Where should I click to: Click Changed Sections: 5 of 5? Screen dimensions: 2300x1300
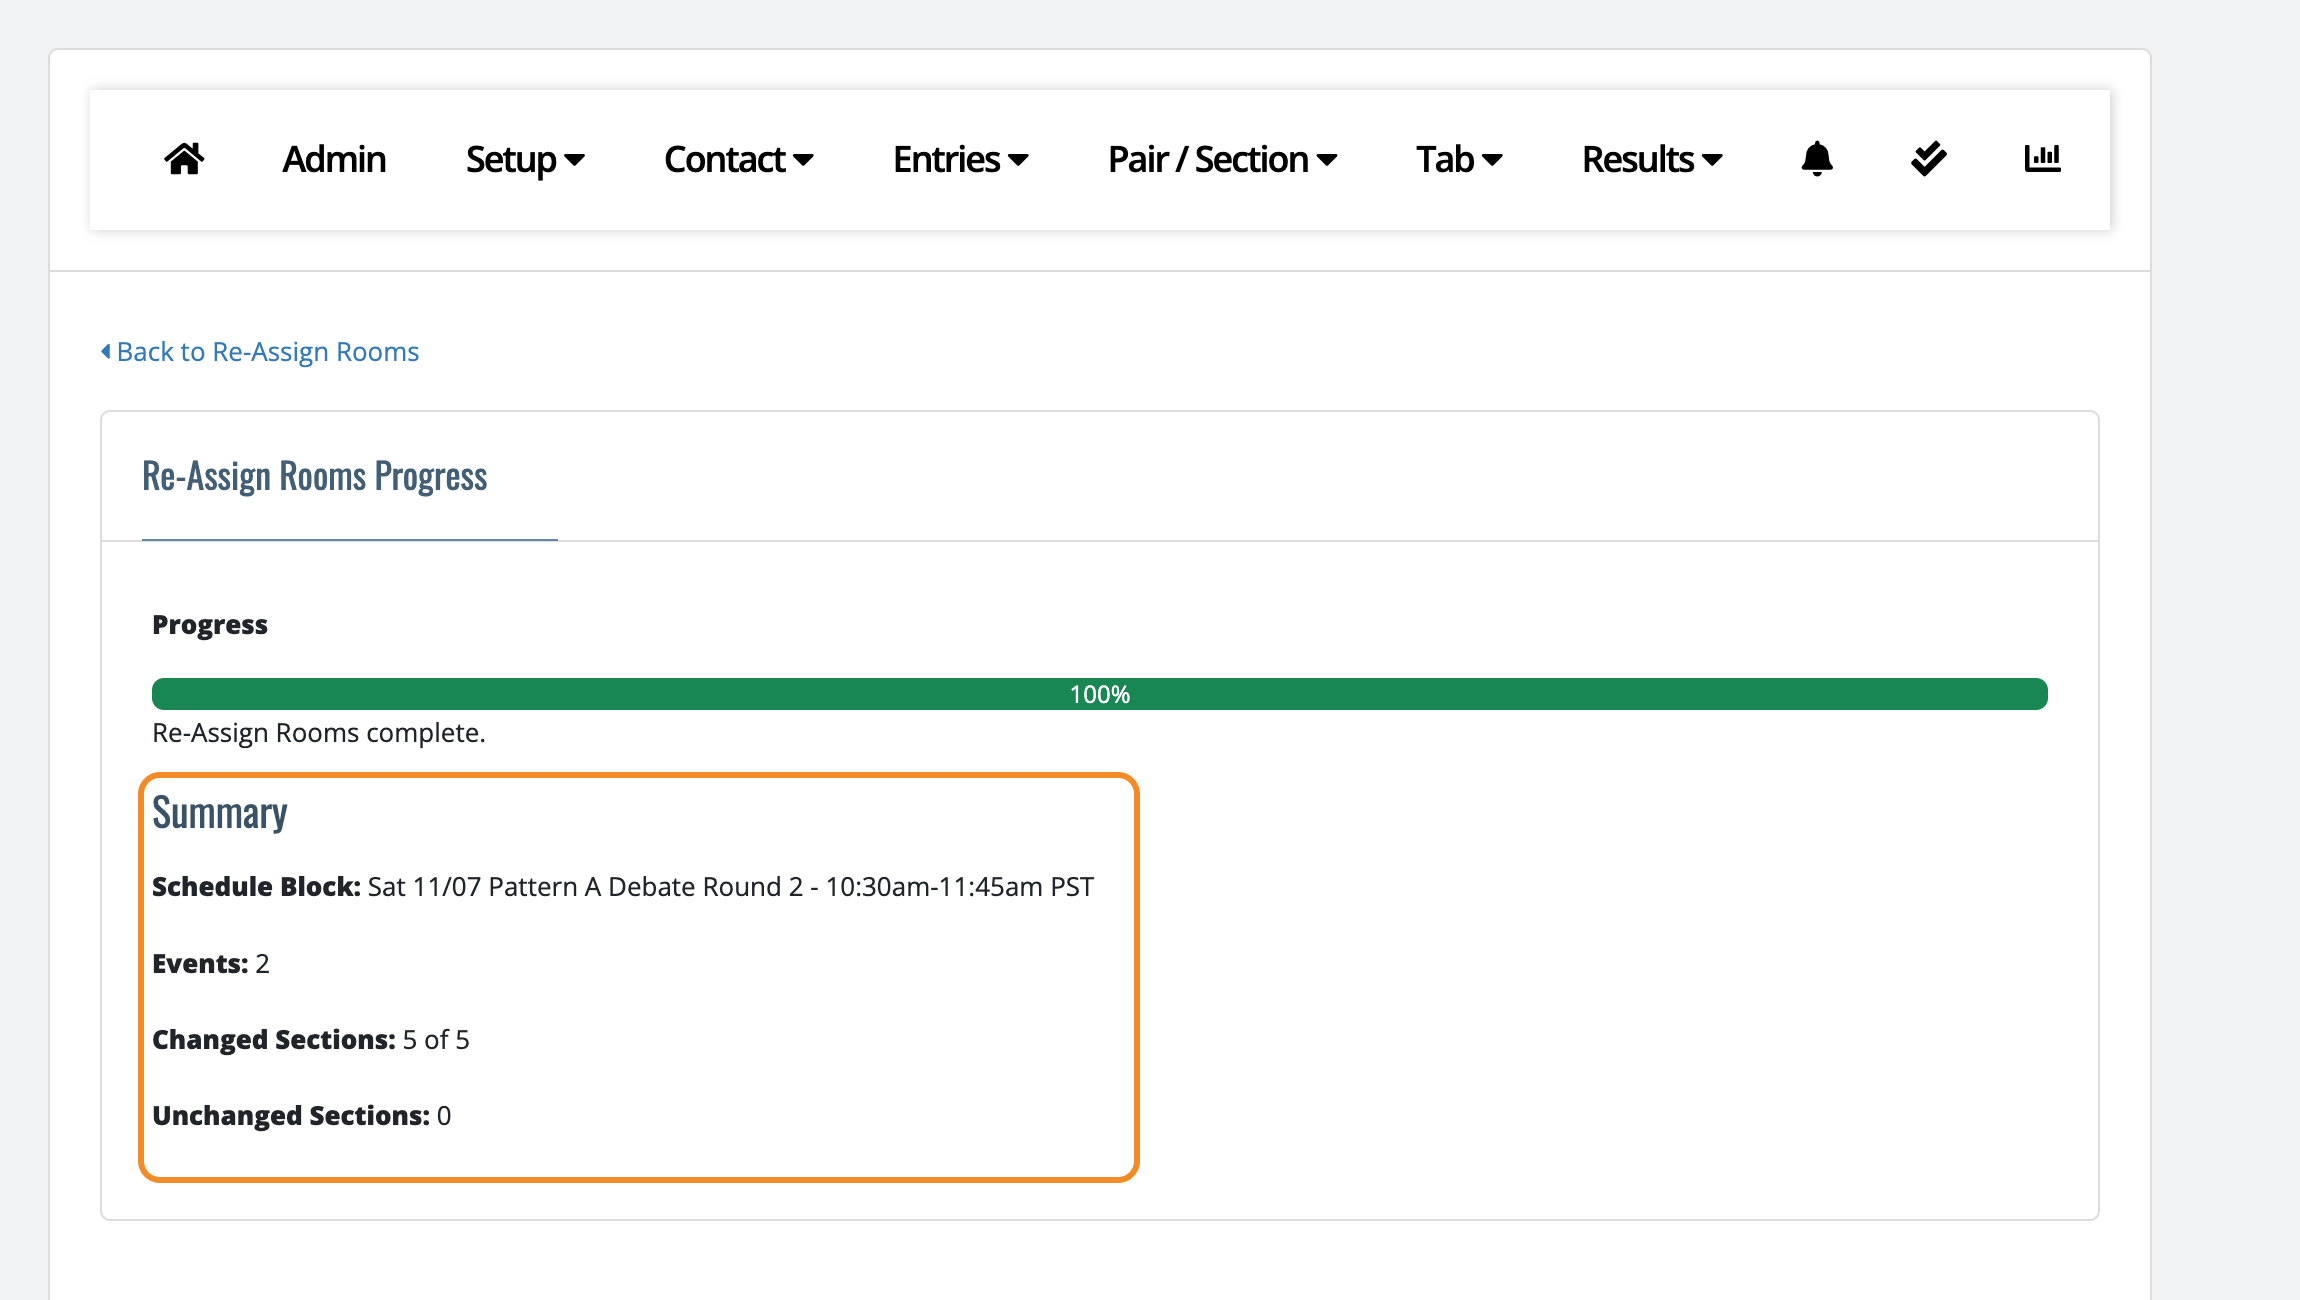pos(311,1040)
